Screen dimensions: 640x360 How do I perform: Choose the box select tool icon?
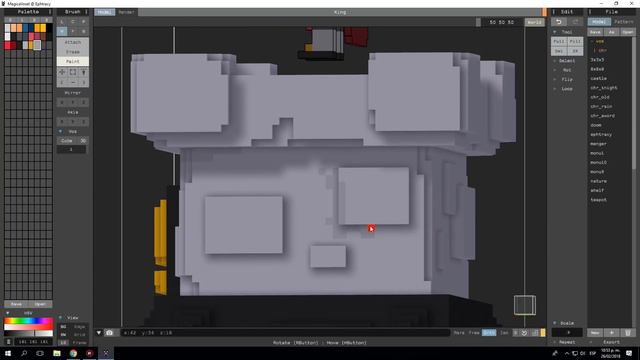[x=73, y=72]
